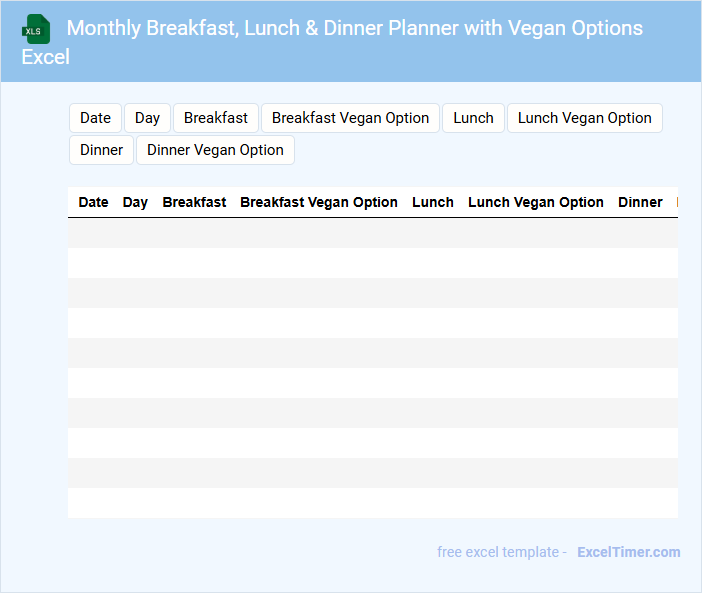Viewport: 702px width, 593px height.
Task: Click the Breakfast column header
Action: point(194,202)
